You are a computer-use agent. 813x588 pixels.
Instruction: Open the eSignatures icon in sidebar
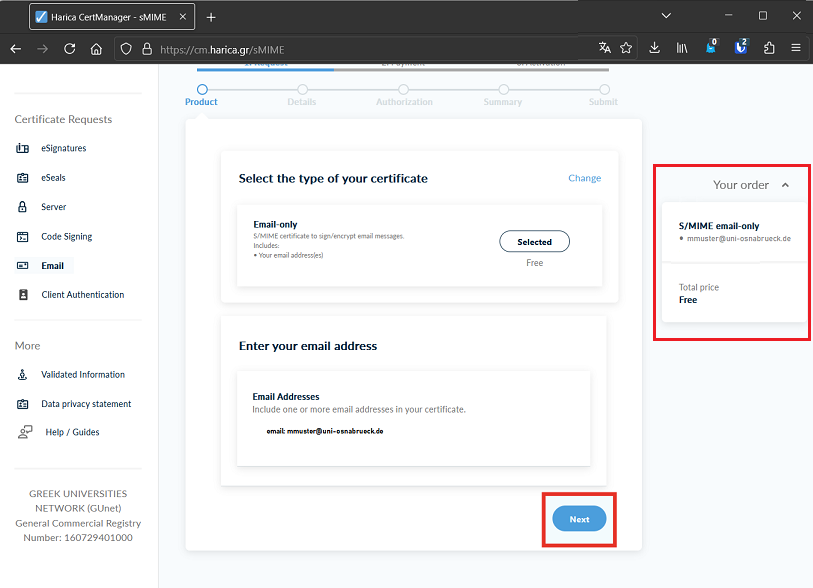pos(22,148)
